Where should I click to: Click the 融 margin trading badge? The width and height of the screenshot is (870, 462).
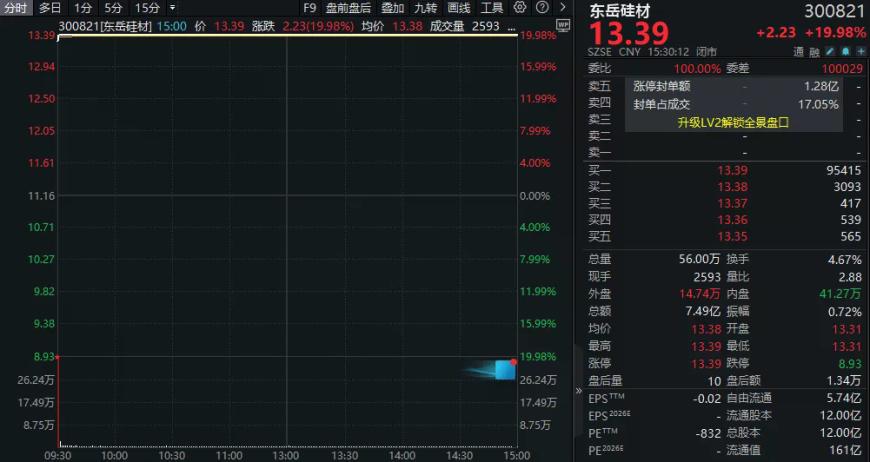pyautogui.click(x=814, y=49)
